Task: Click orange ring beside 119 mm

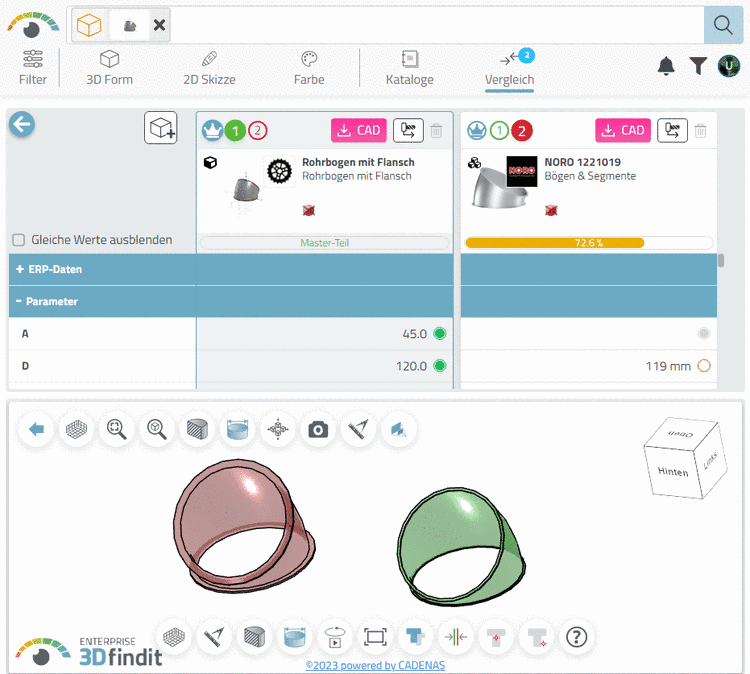Action: [704, 365]
